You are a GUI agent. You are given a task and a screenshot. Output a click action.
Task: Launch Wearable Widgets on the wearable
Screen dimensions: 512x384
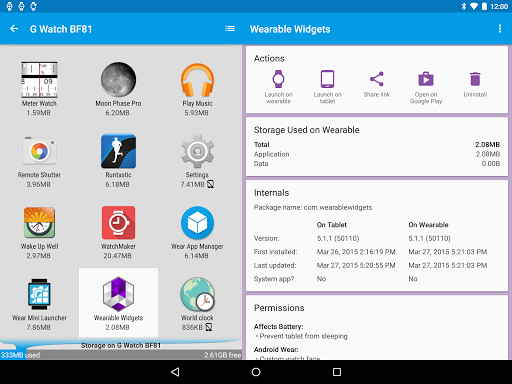(278, 87)
